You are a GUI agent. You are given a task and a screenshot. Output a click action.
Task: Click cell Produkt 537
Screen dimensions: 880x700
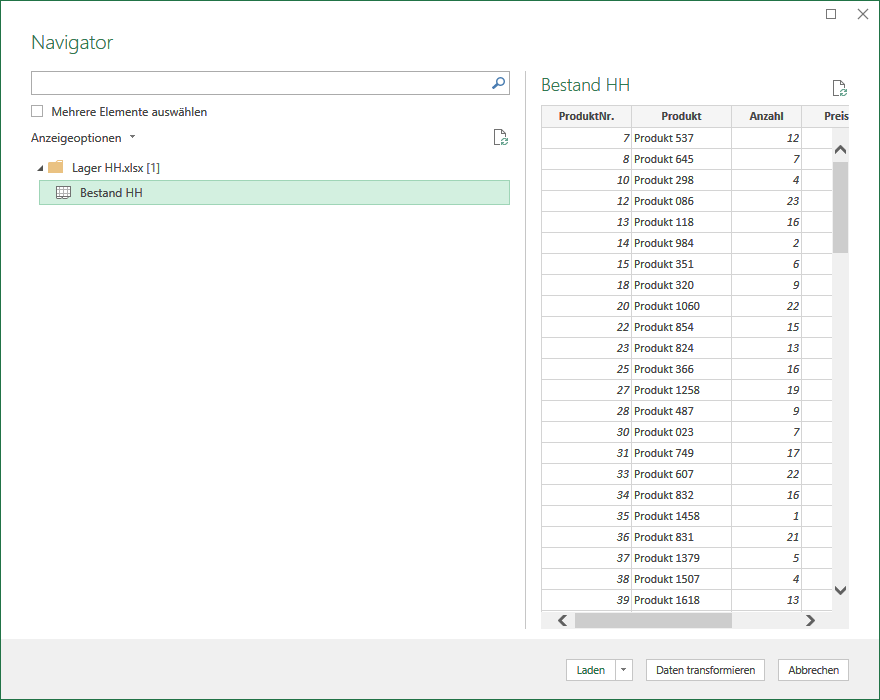[681, 138]
